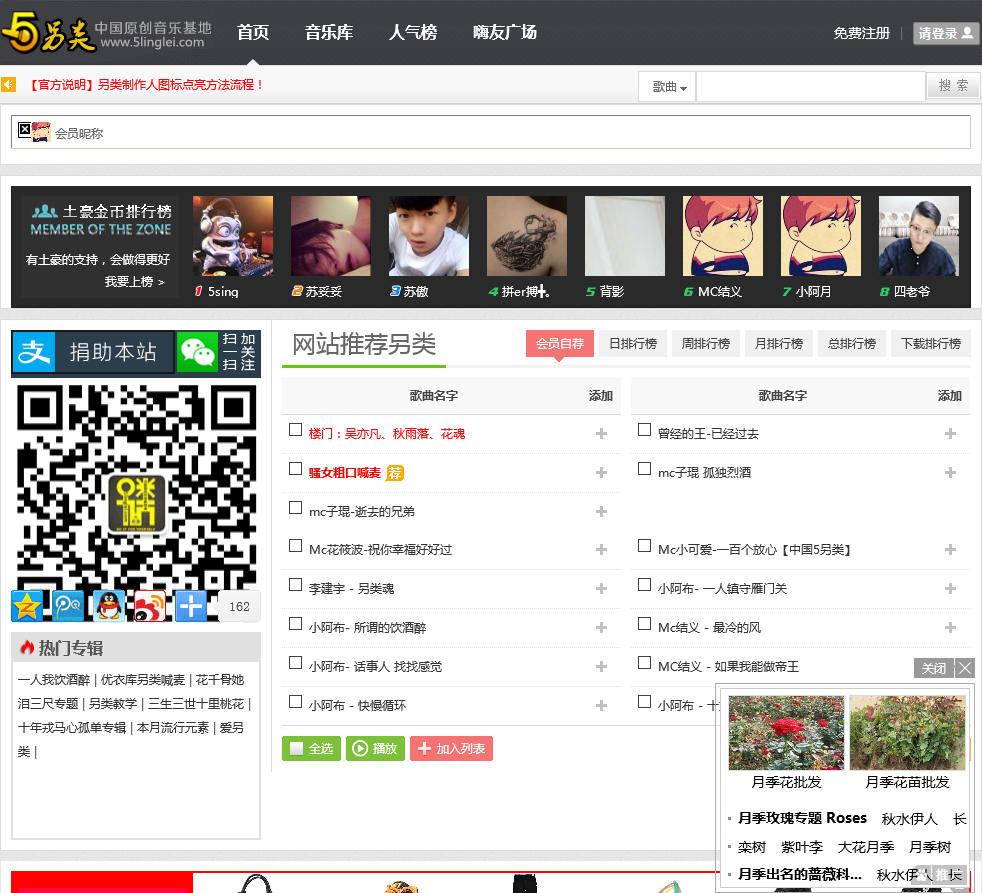Viewport: 982px width, 893px height.
Task: Share to Qzone star icon
Action: (27, 606)
